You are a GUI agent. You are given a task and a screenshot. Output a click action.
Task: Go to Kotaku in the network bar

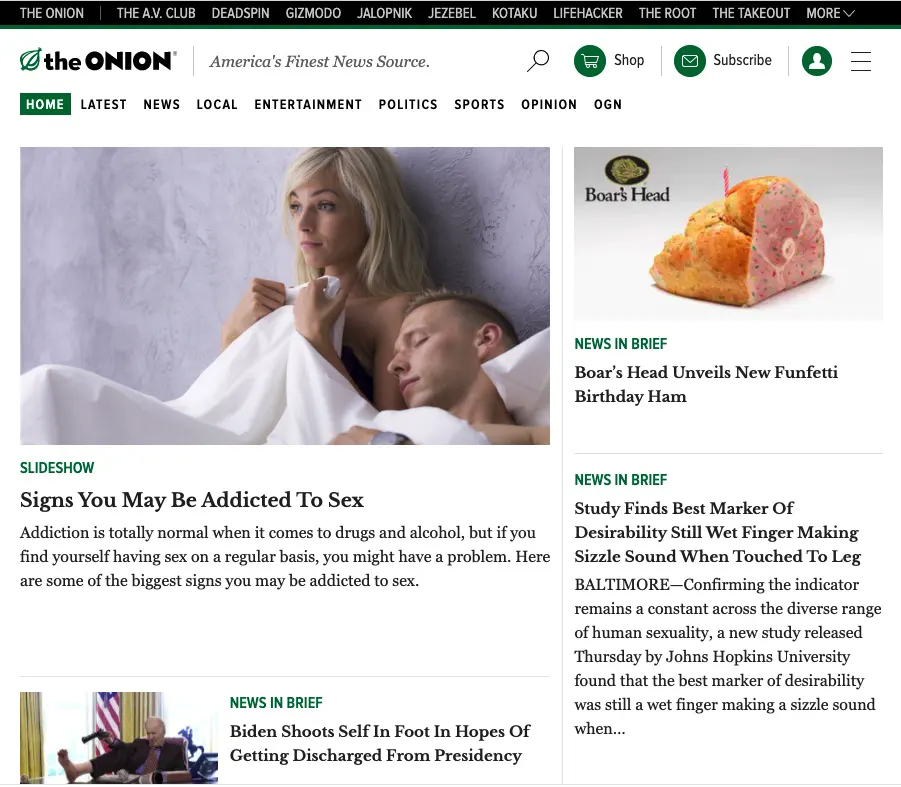[x=514, y=13]
